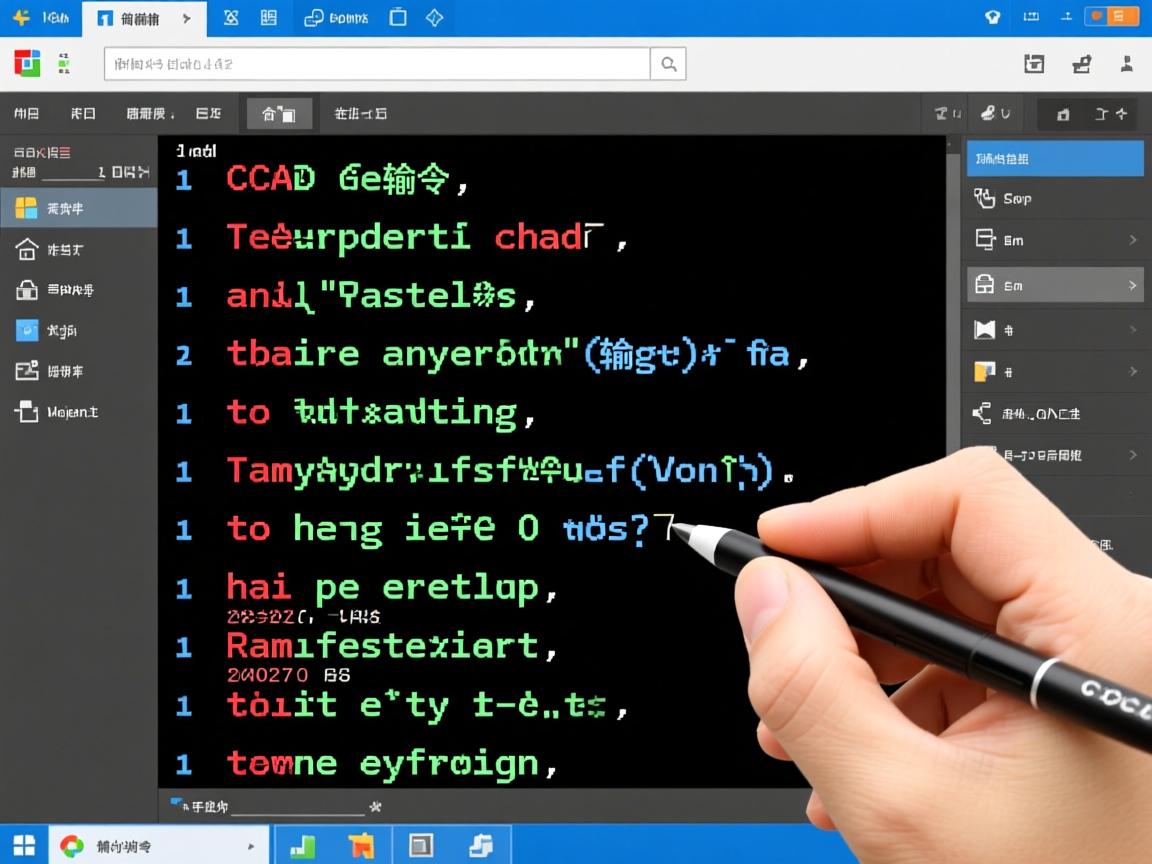Open the first menu item in the menu bar
The width and height of the screenshot is (1152, 864).
coord(26,114)
